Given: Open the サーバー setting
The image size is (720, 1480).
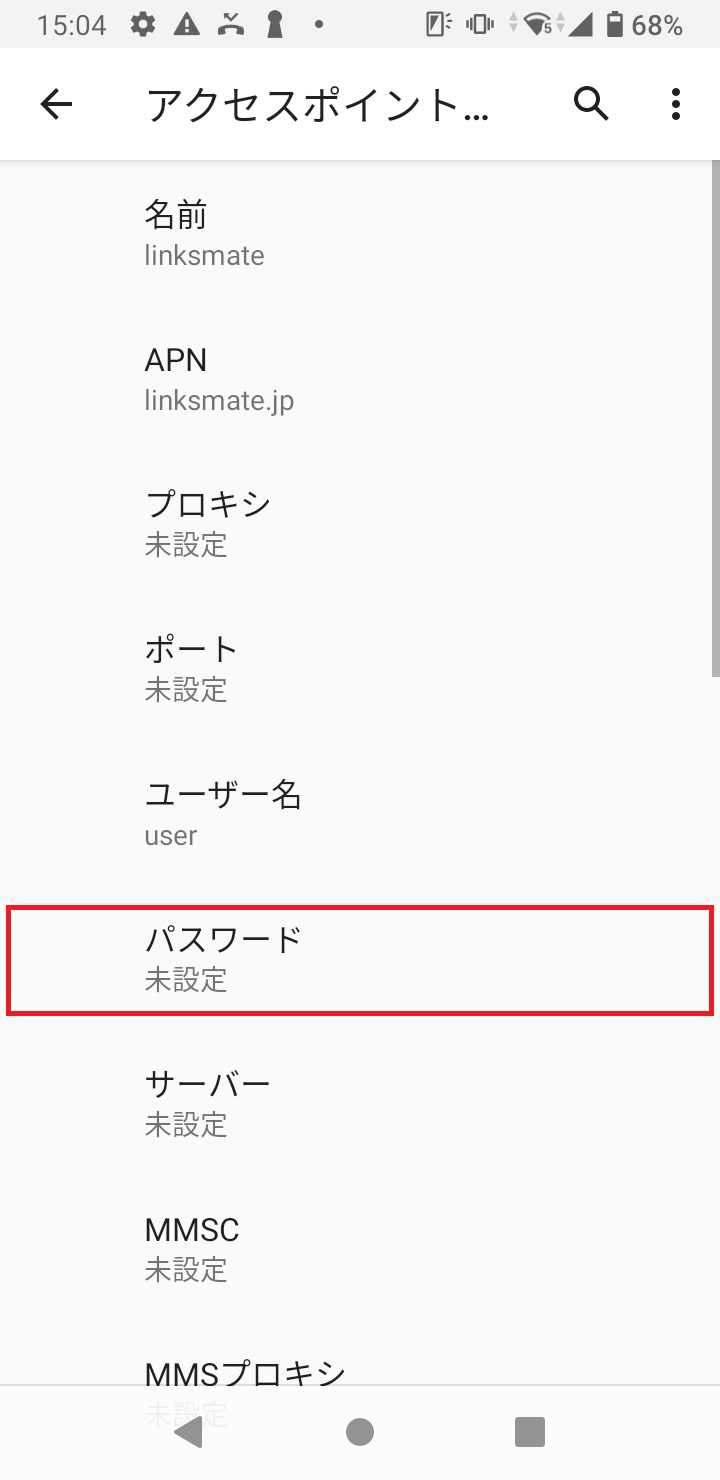Looking at the screenshot, I should point(360,1102).
